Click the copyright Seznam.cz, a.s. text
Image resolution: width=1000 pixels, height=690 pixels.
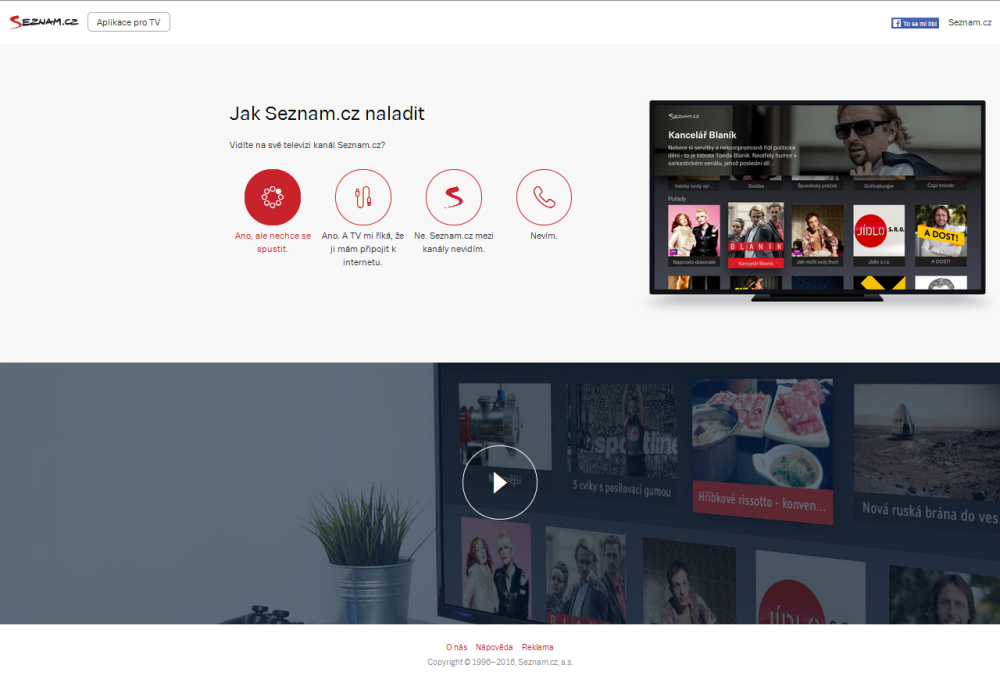point(500,662)
